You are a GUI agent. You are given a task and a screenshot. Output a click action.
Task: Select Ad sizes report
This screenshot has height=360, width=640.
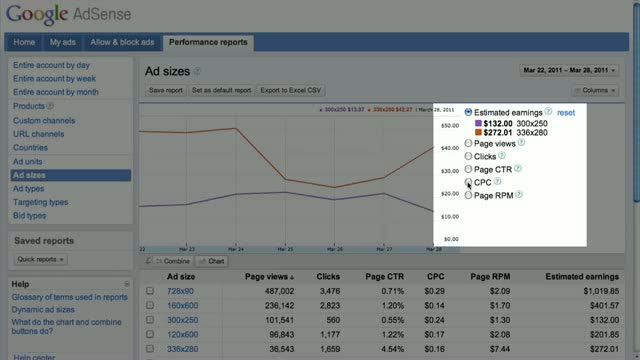coord(71,175)
